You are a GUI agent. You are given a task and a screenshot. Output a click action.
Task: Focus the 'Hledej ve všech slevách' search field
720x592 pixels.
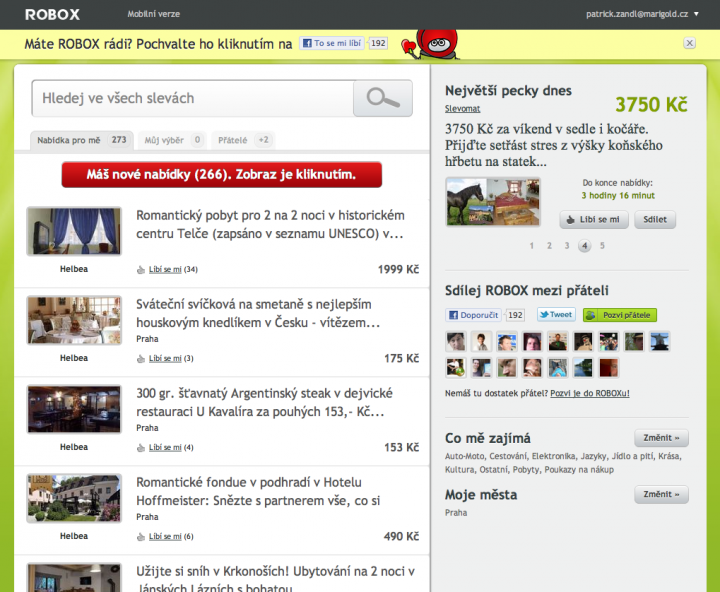click(x=193, y=98)
